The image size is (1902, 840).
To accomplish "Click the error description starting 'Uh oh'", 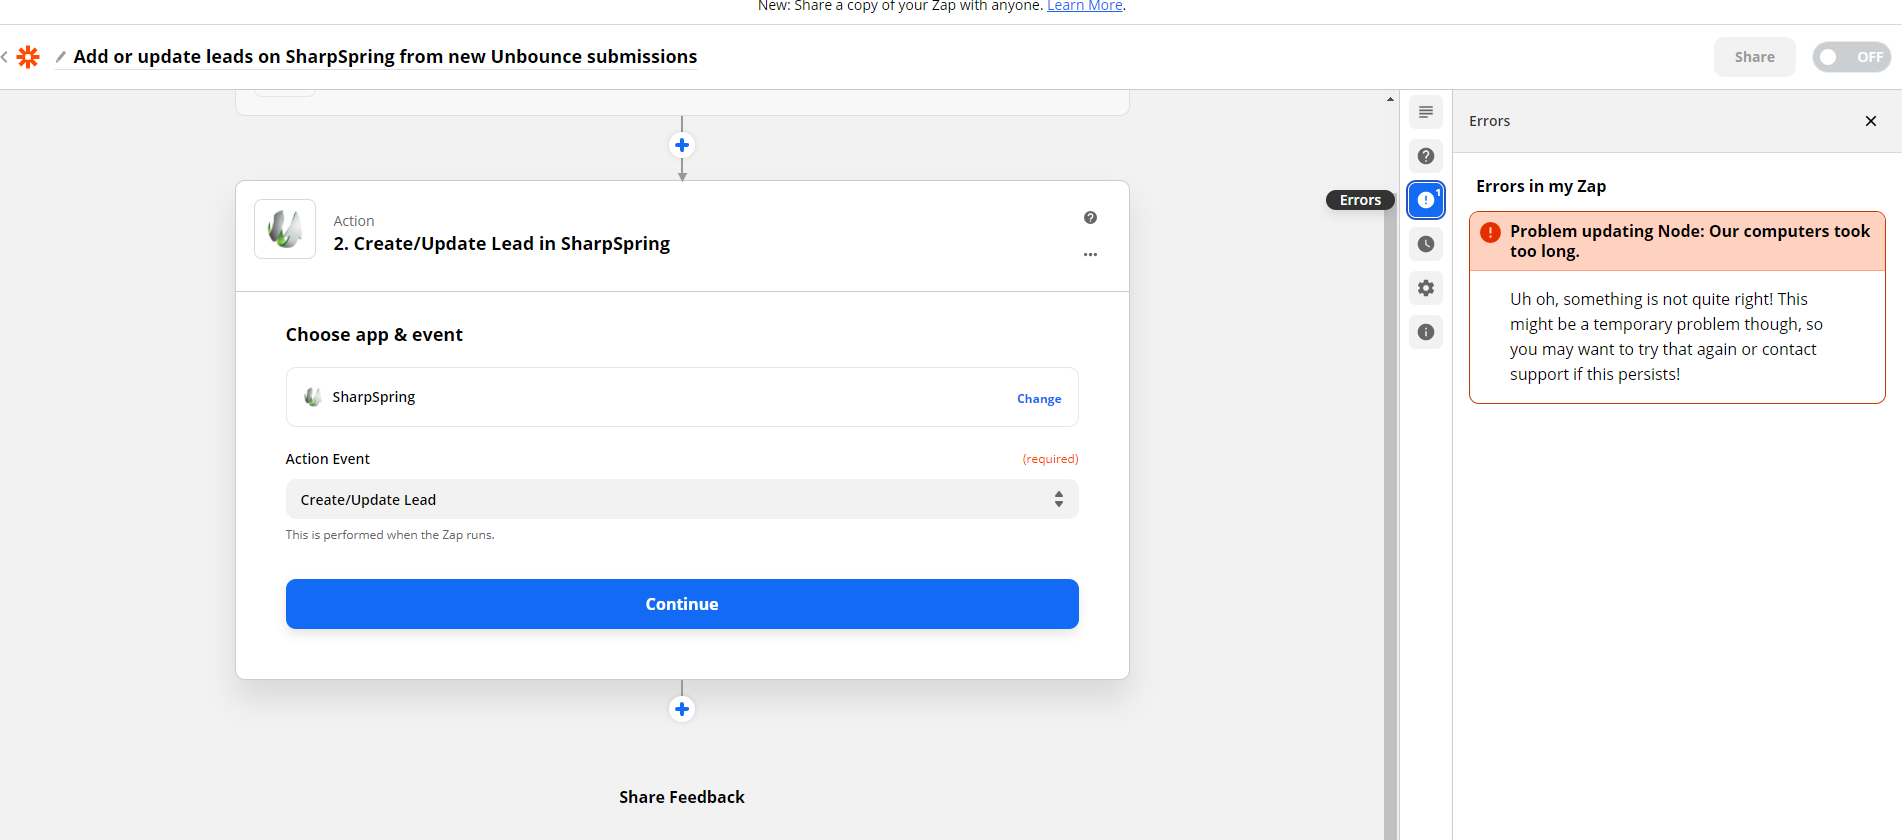I will coord(1666,337).
